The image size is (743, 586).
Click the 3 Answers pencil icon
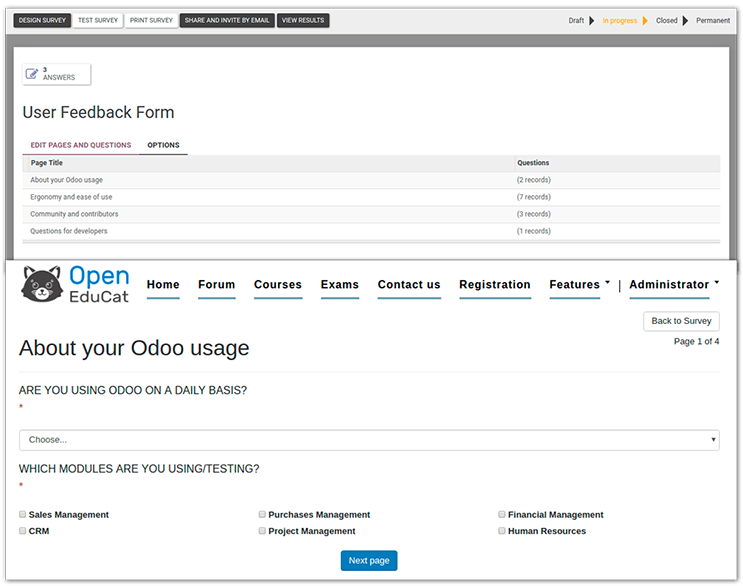click(x=32, y=74)
